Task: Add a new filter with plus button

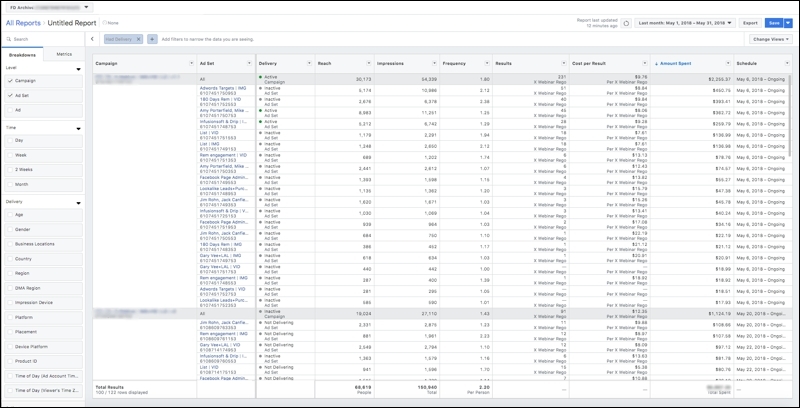Action: (152, 39)
